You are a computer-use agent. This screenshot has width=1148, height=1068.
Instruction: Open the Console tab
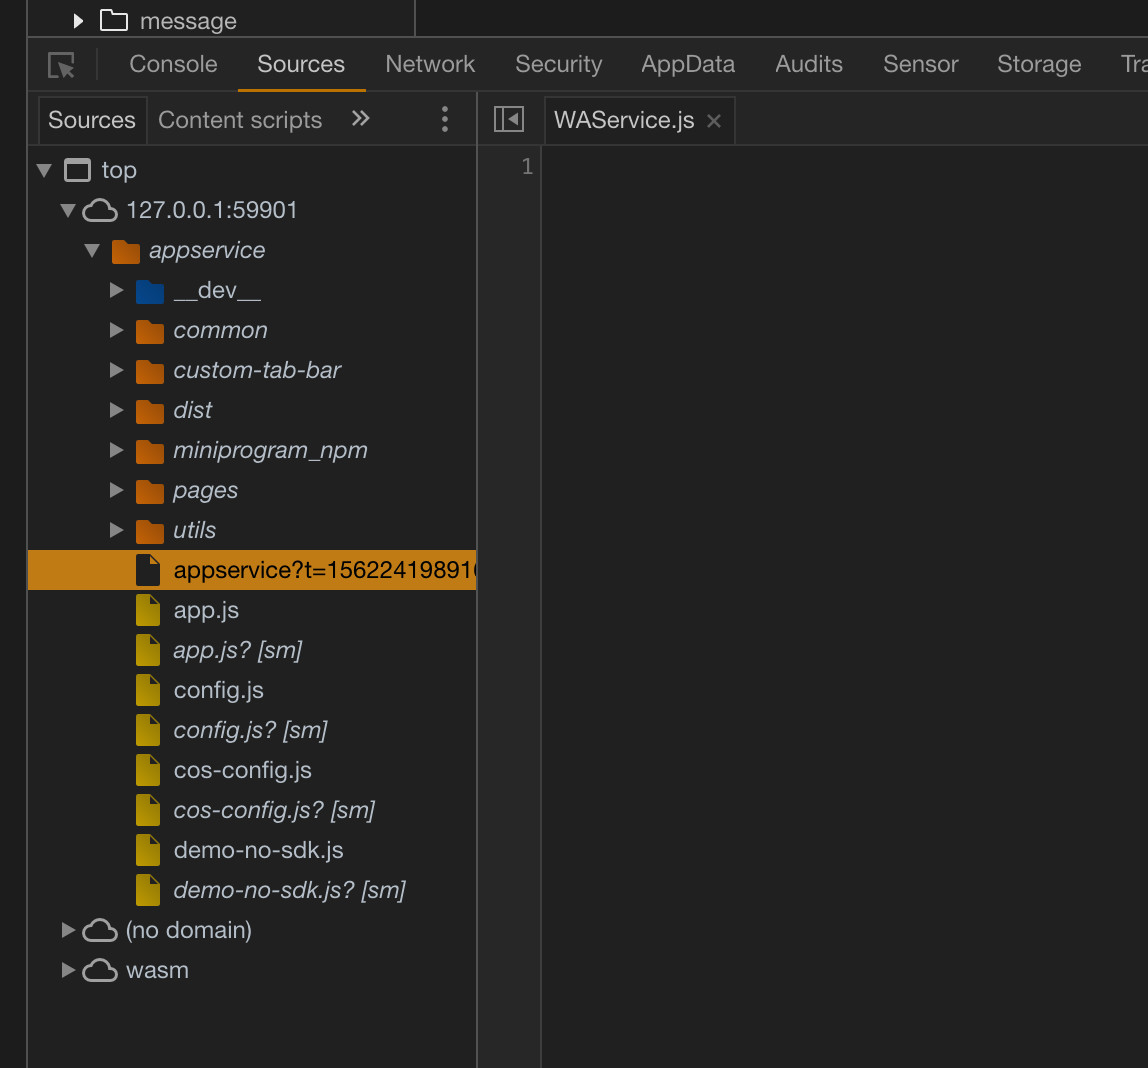tap(174, 64)
